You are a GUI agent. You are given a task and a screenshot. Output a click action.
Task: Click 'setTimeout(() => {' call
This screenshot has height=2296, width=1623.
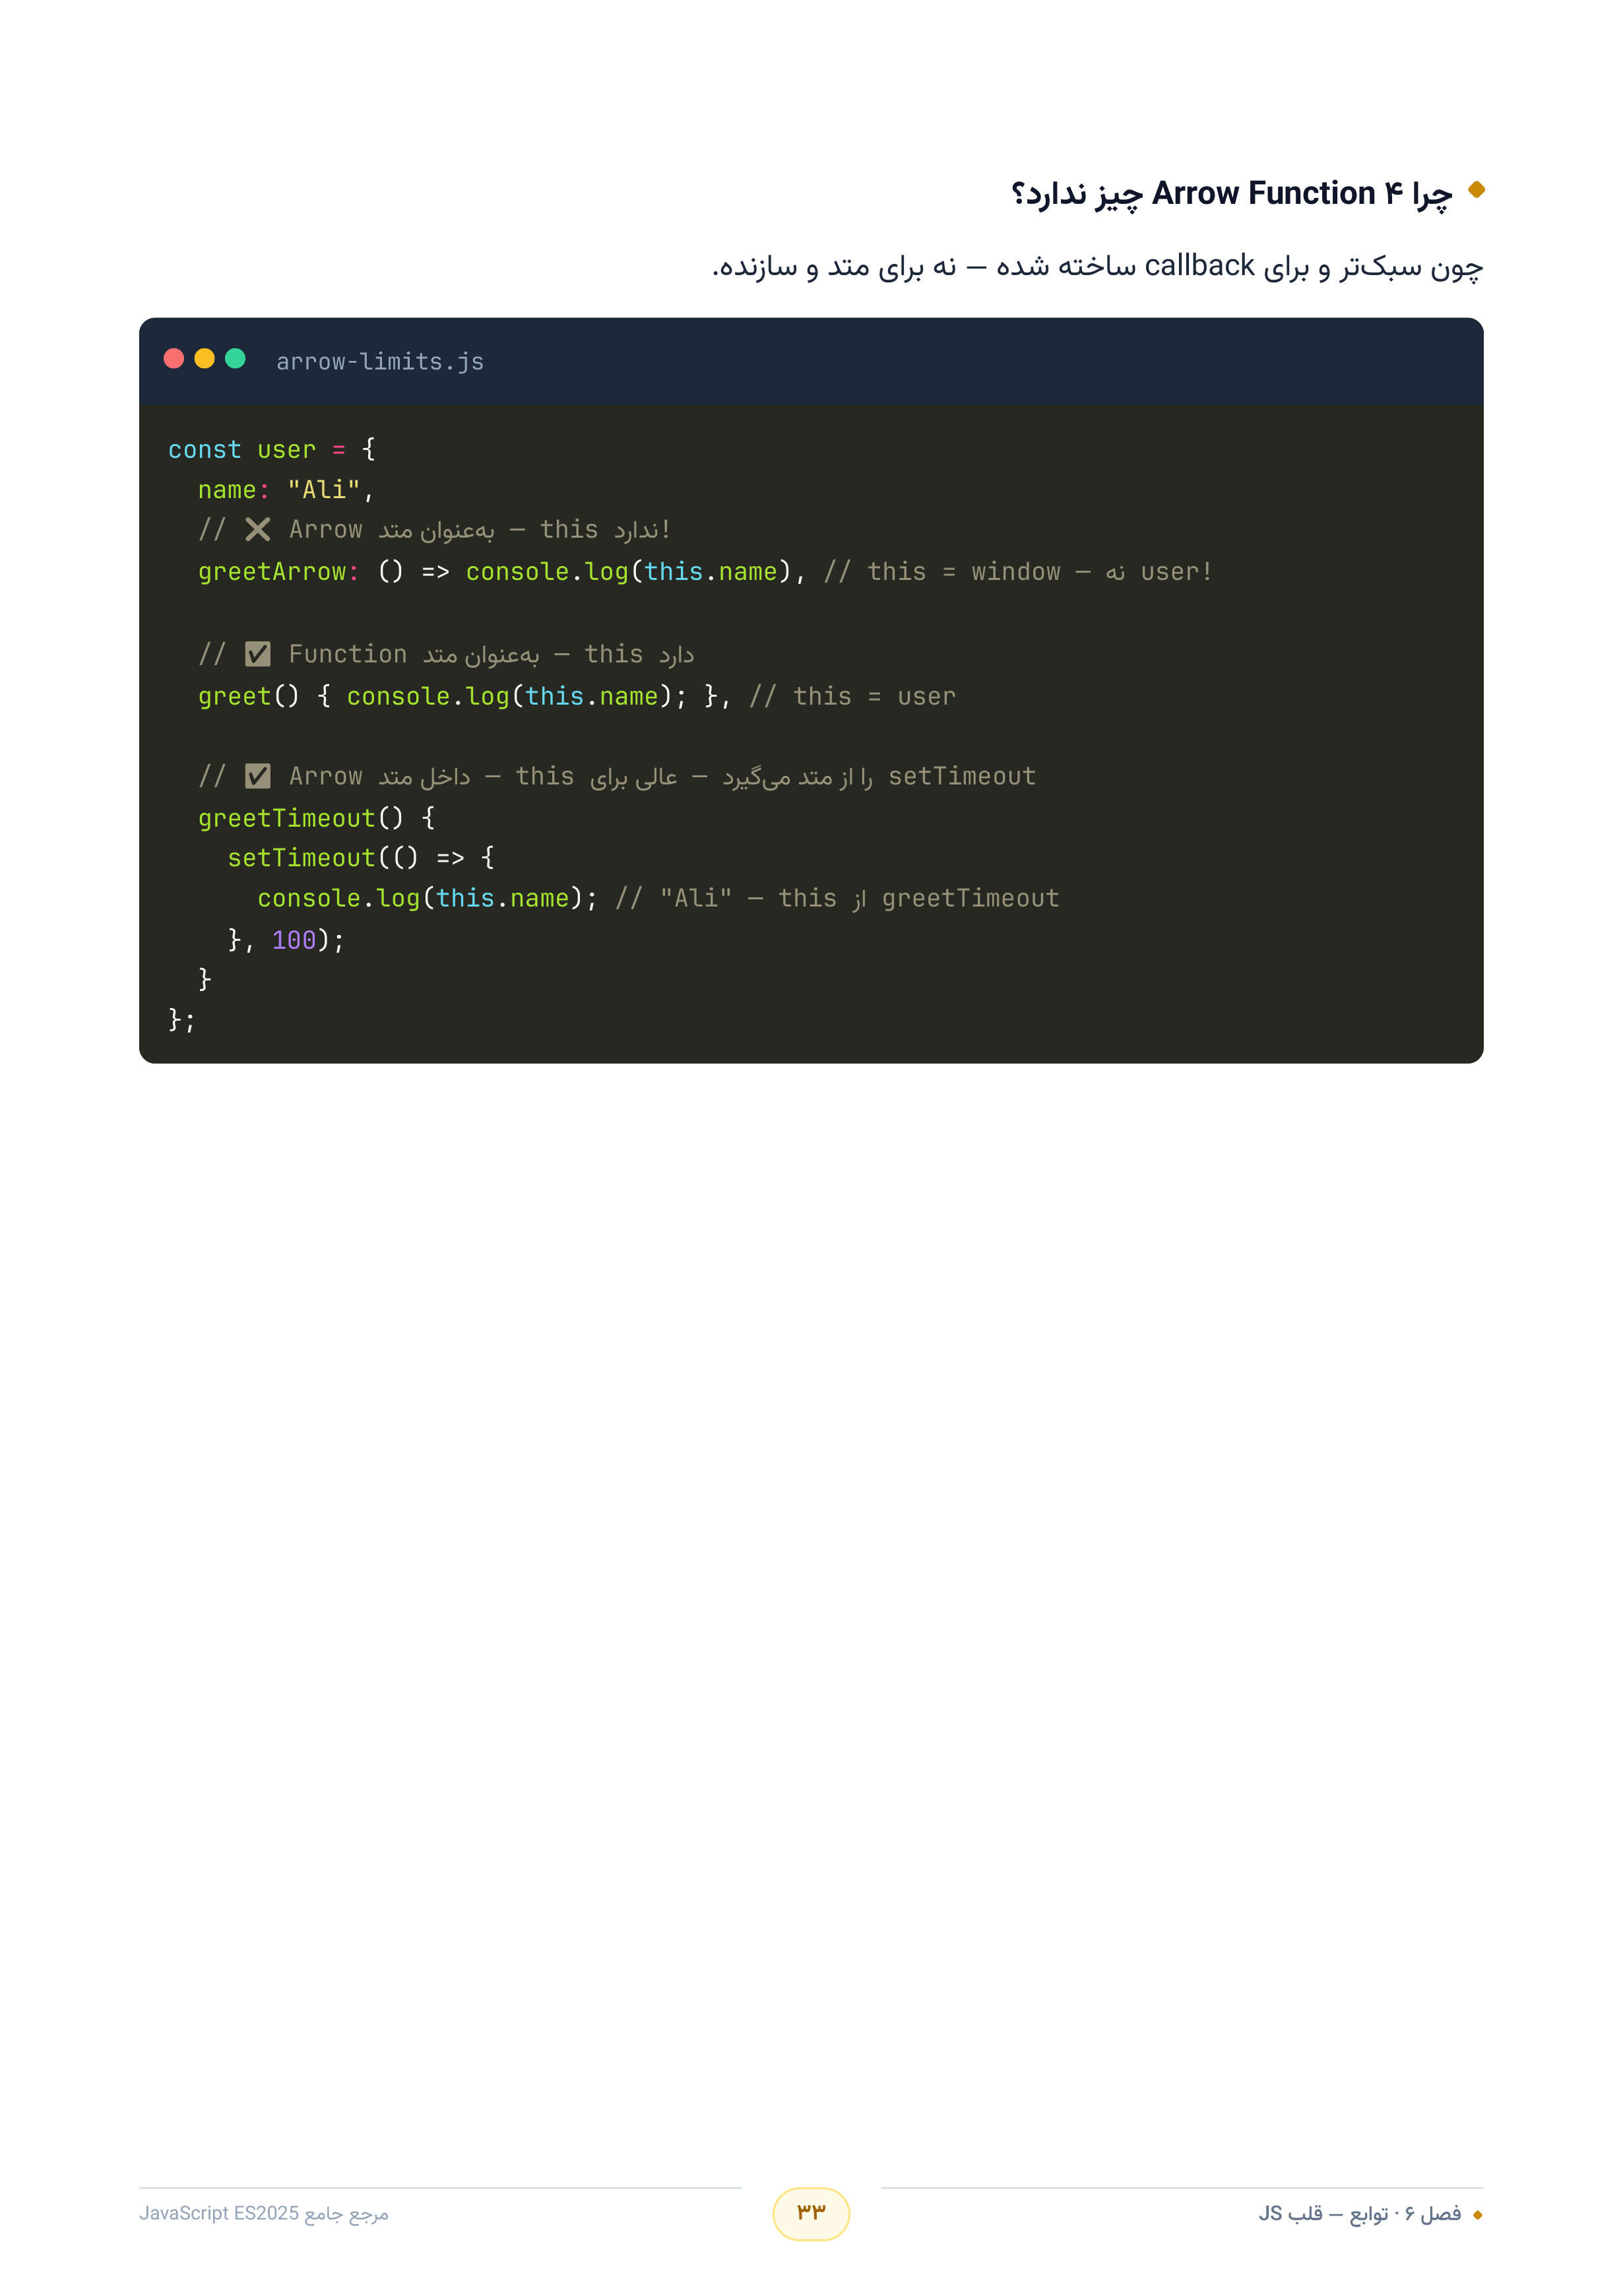tap(361, 858)
